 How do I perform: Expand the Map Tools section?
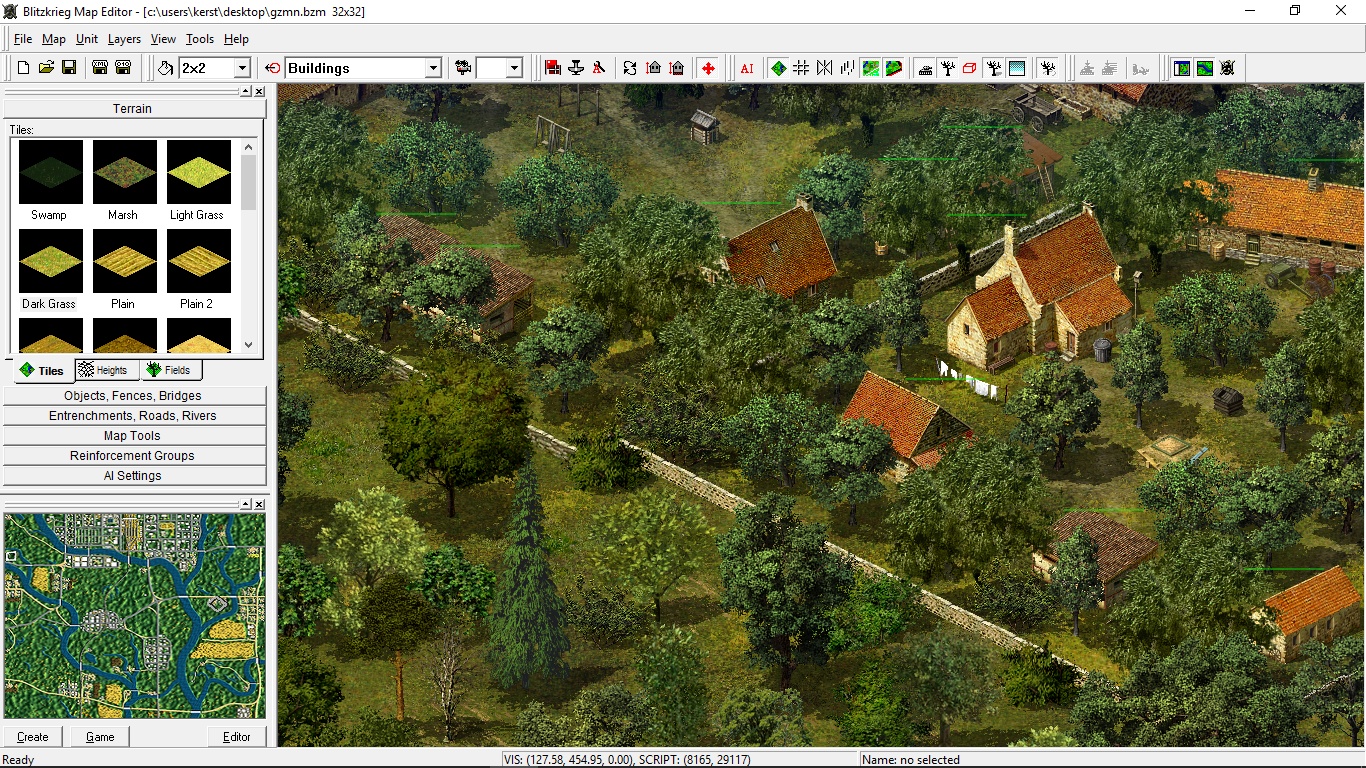[x=133, y=436]
